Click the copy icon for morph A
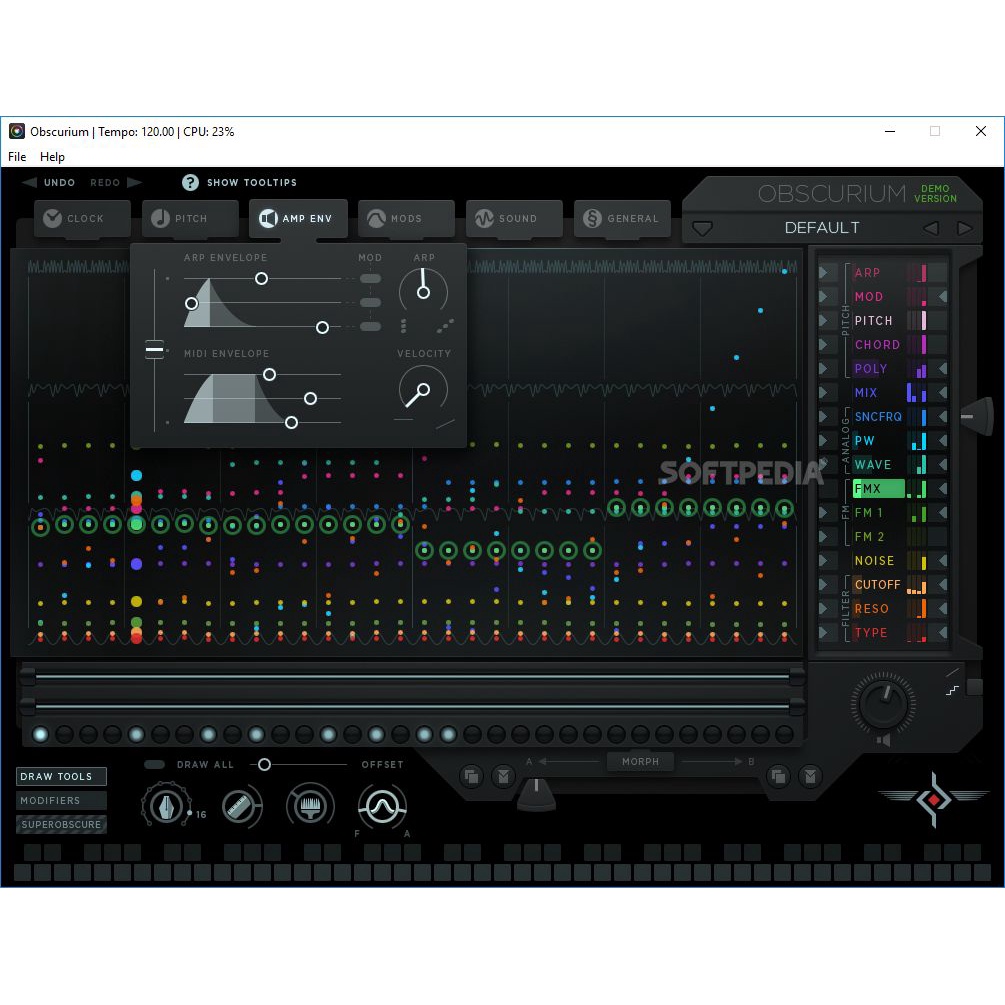This screenshot has height=1005, width=1005. click(x=472, y=777)
